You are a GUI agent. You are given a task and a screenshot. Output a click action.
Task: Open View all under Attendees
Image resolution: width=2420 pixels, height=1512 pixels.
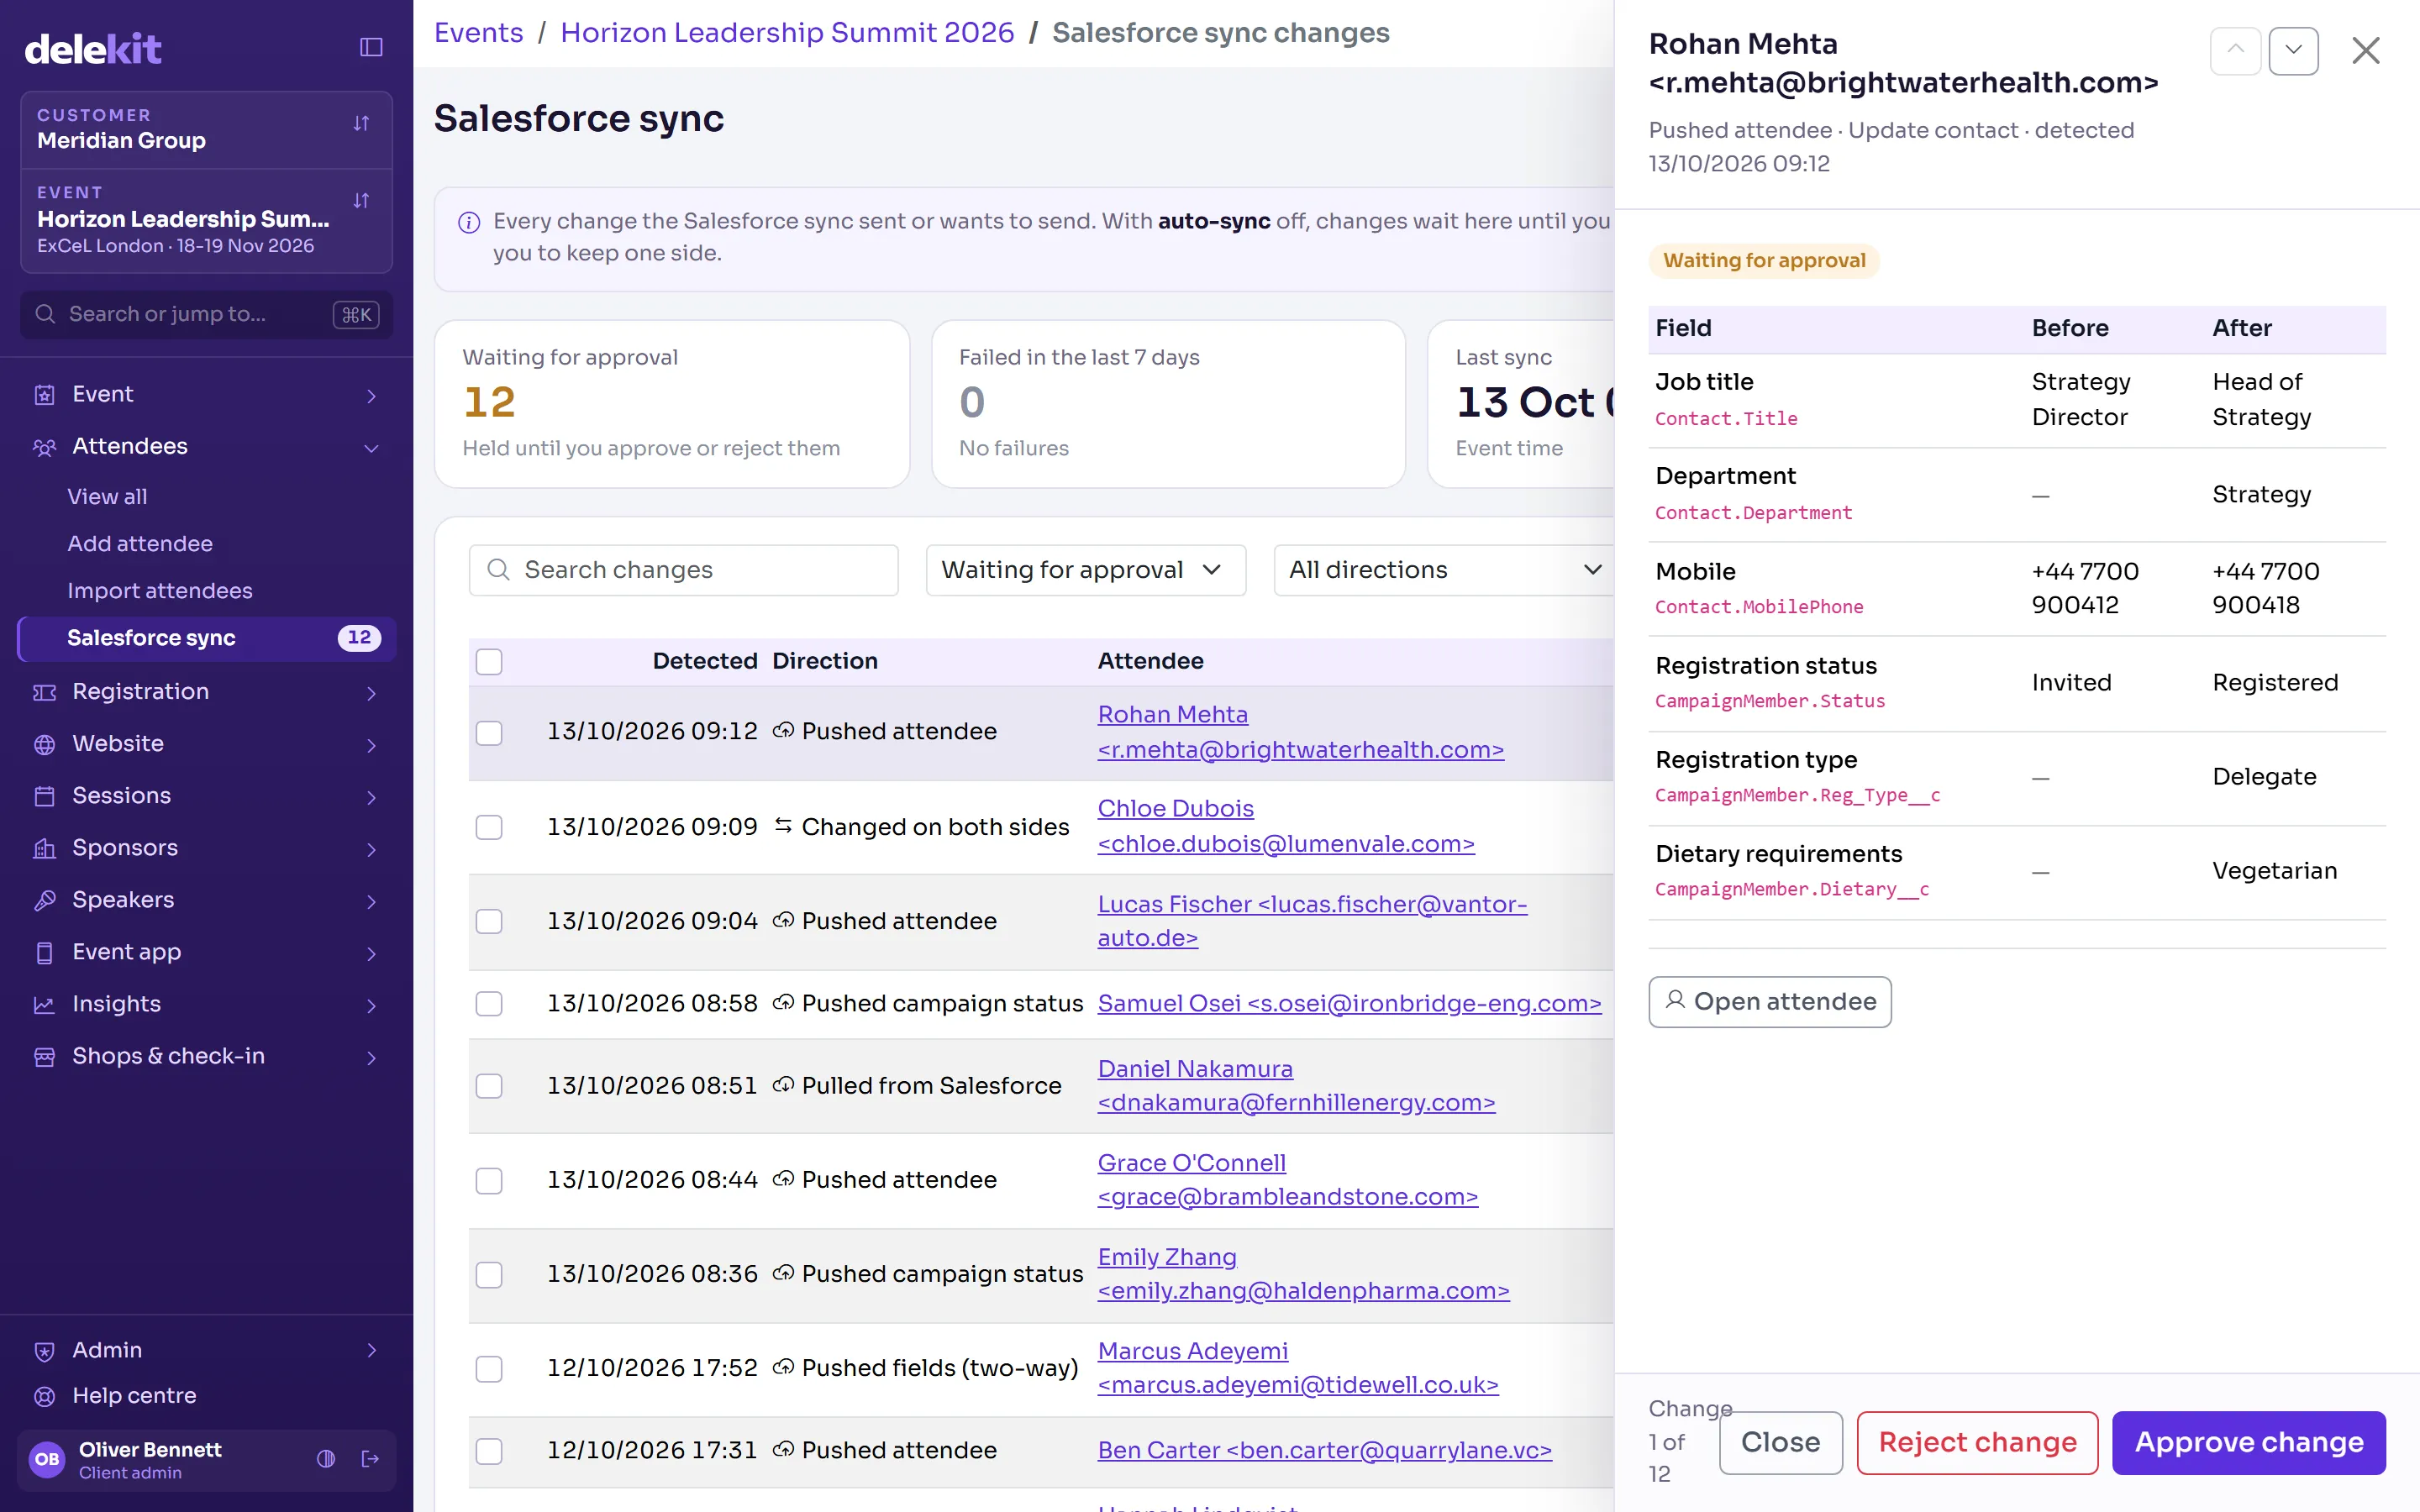107,497
